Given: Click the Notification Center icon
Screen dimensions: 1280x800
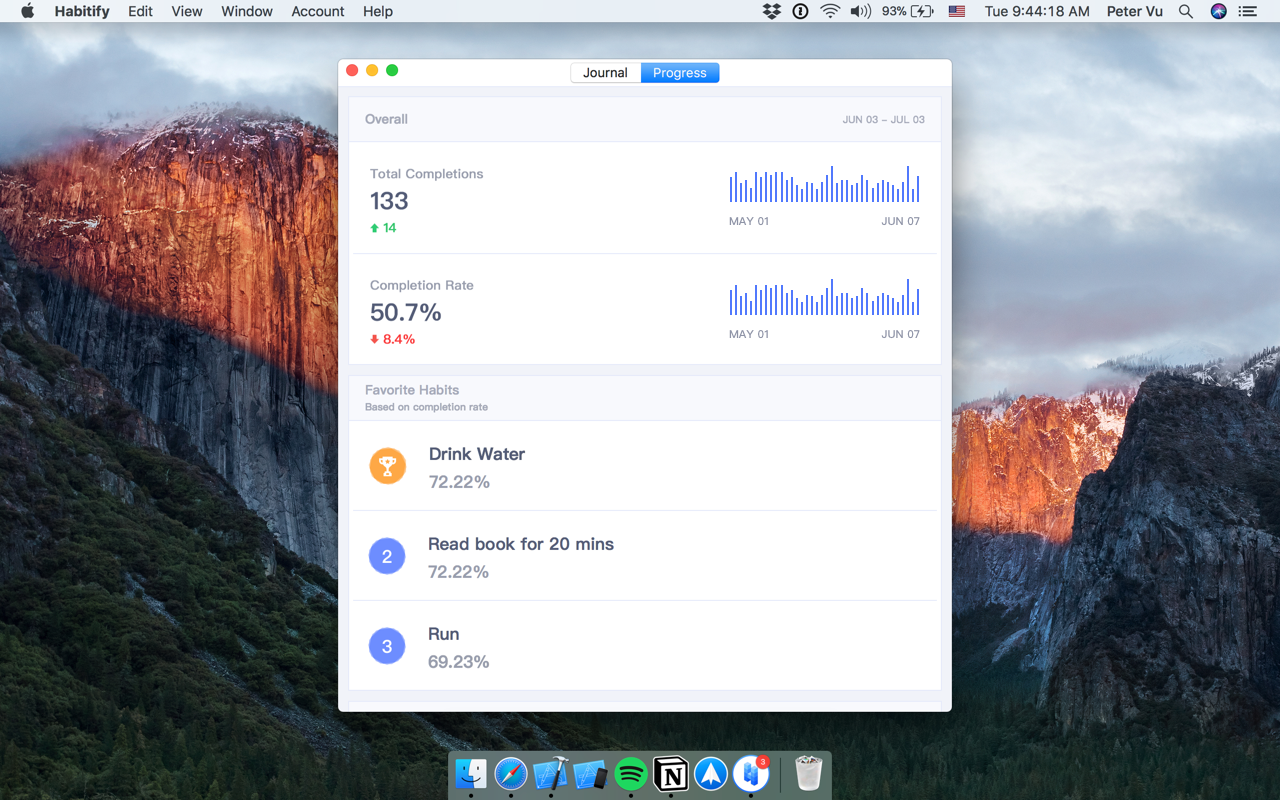Looking at the screenshot, I should pyautogui.click(x=1247, y=11).
